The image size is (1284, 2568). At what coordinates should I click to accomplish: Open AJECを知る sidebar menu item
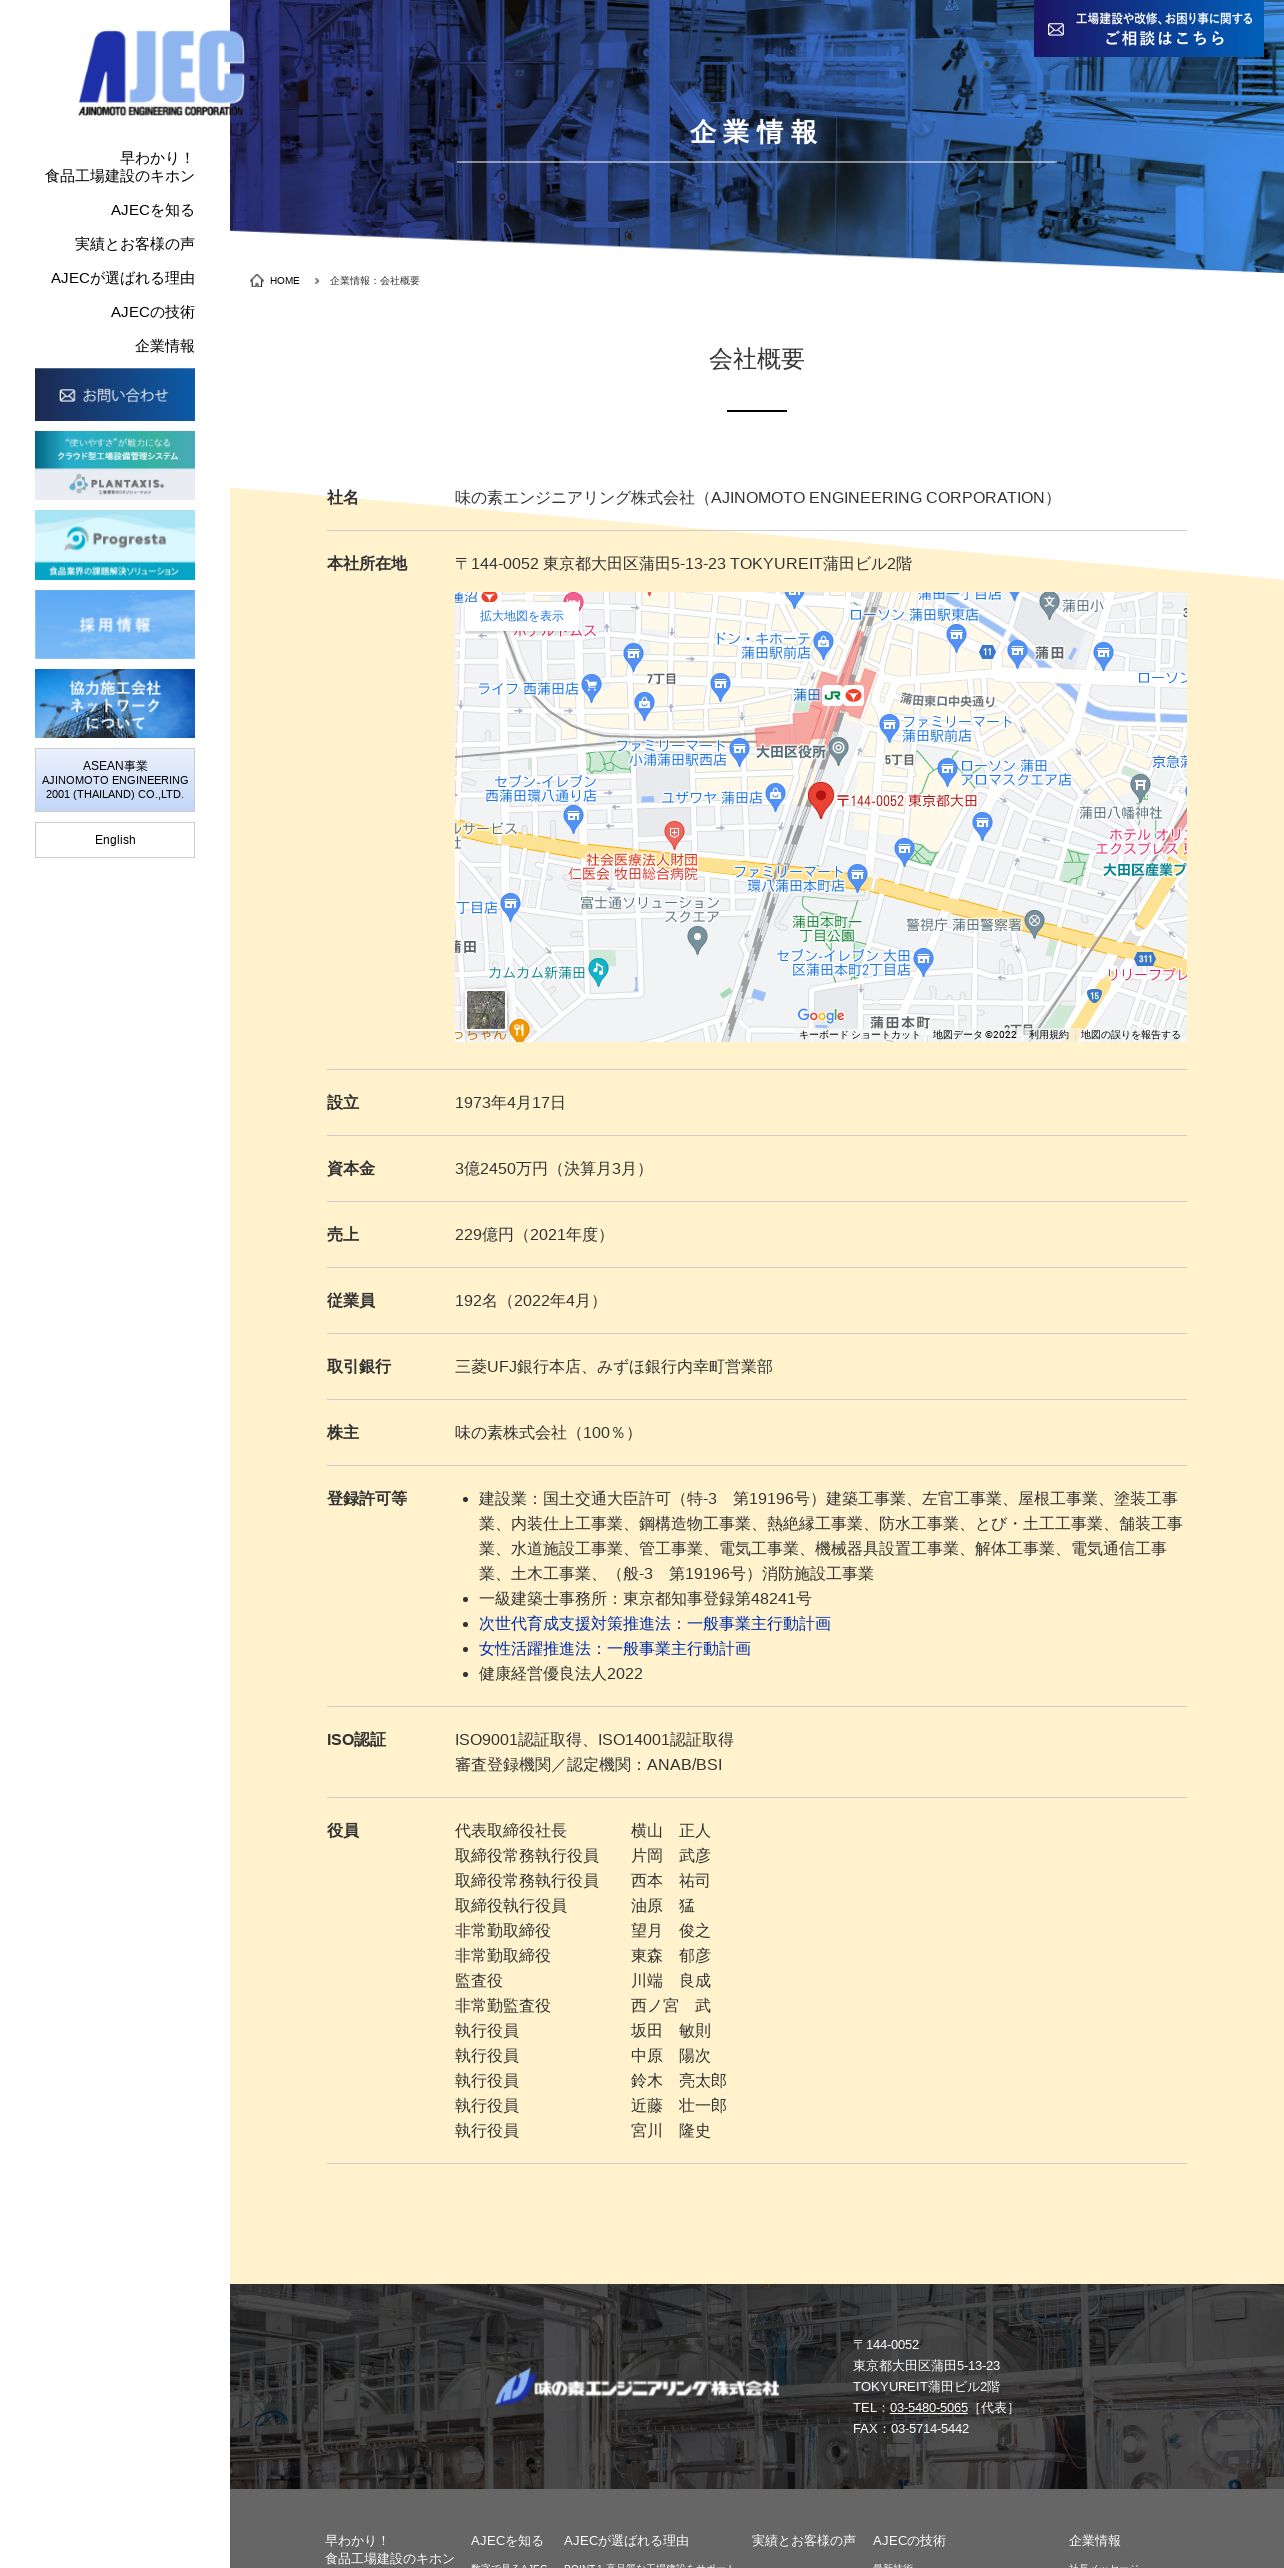[152, 210]
